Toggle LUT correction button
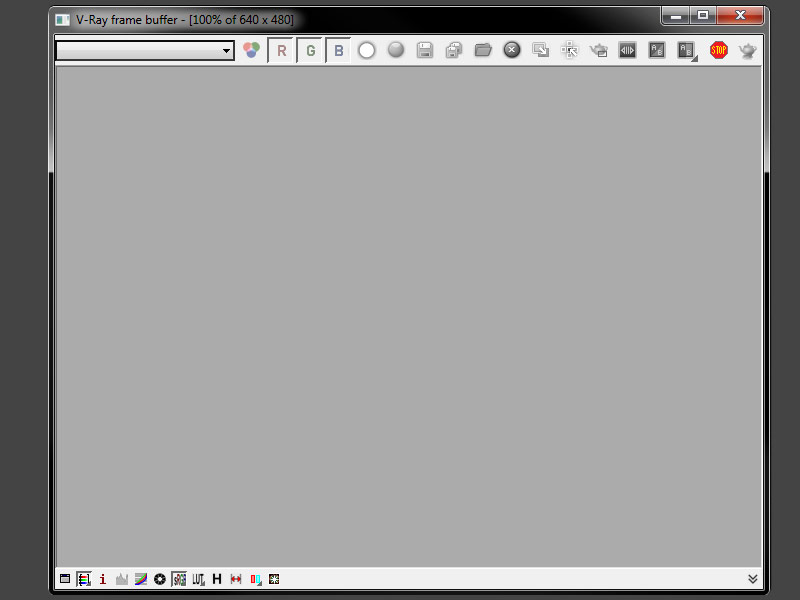 [198, 579]
